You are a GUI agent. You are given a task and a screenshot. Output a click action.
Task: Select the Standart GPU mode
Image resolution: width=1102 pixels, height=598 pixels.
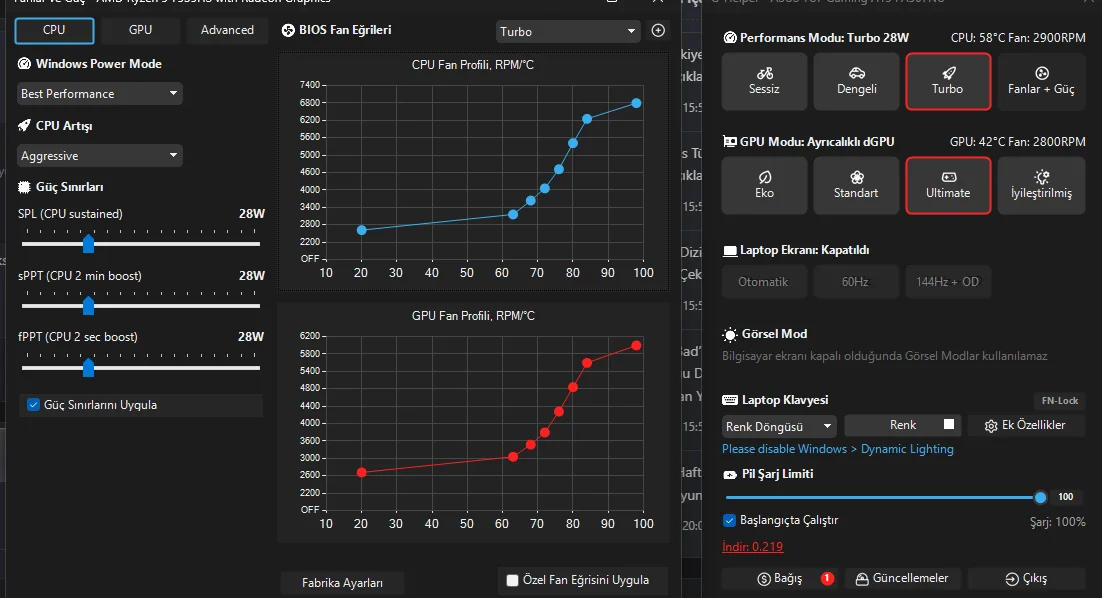(856, 186)
